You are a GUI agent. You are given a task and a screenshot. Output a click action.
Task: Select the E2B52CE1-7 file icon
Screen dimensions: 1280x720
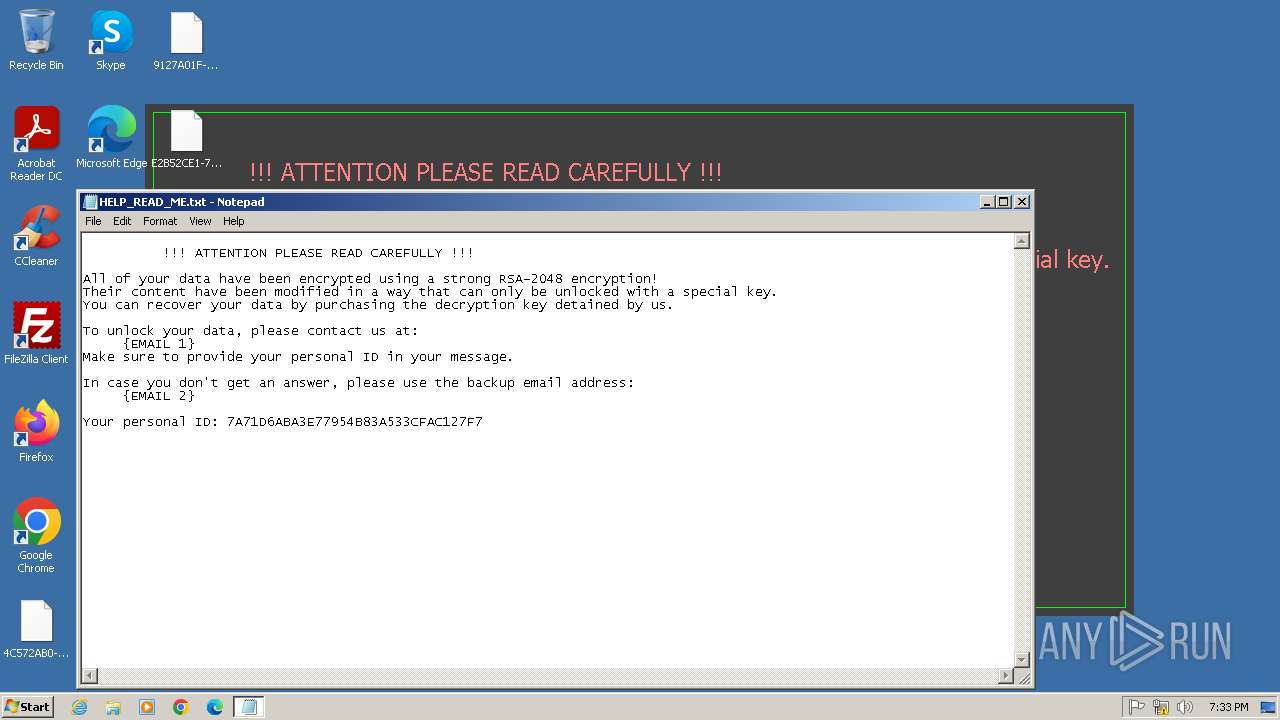pos(187,137)
